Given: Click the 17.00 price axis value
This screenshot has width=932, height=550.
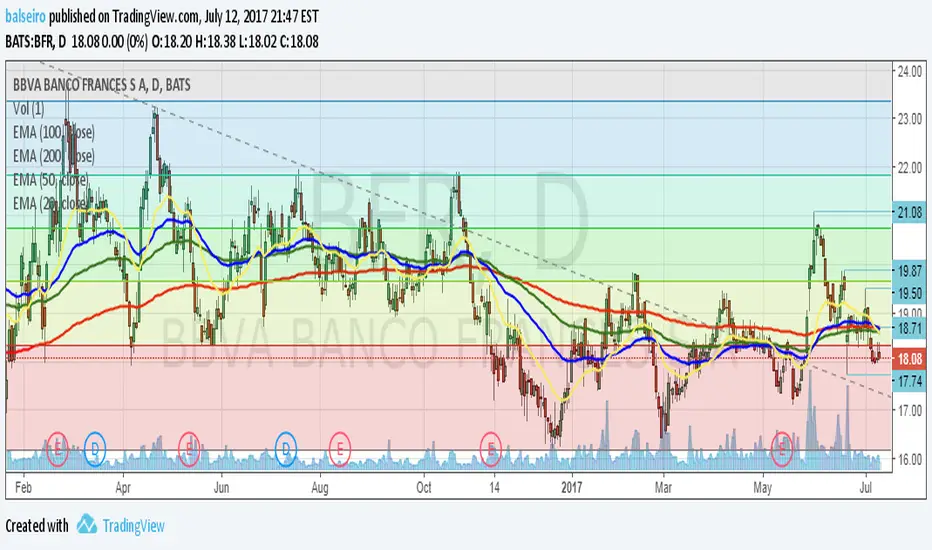Looking at the screenshot, I should point(909,410).
